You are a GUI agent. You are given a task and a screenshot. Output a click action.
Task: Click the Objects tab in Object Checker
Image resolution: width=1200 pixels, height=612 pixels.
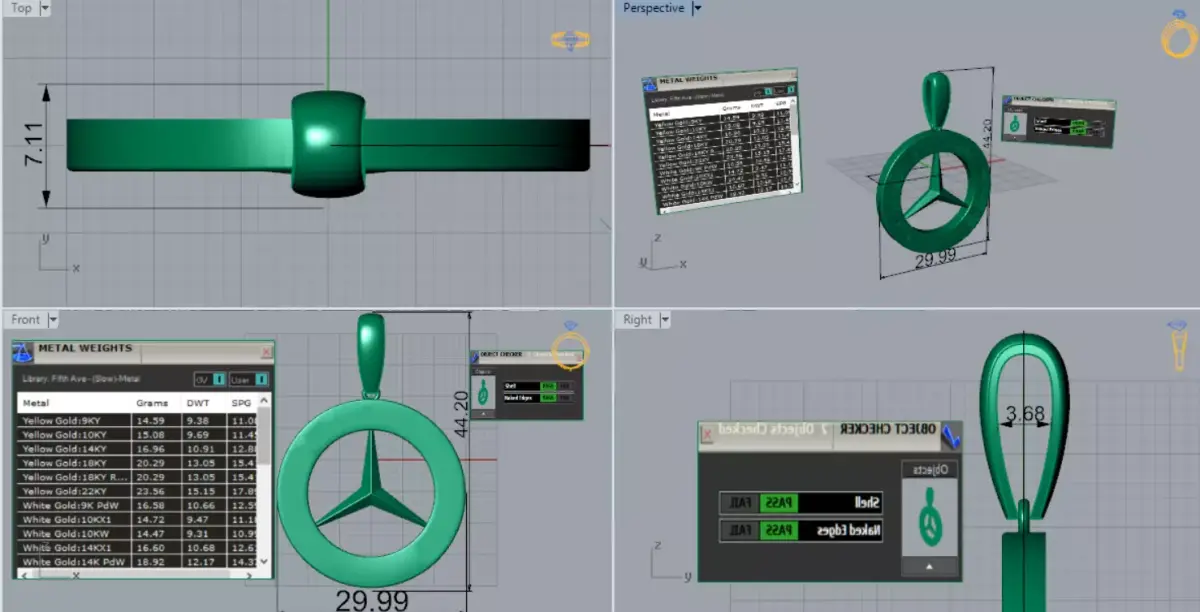point(930,468)
